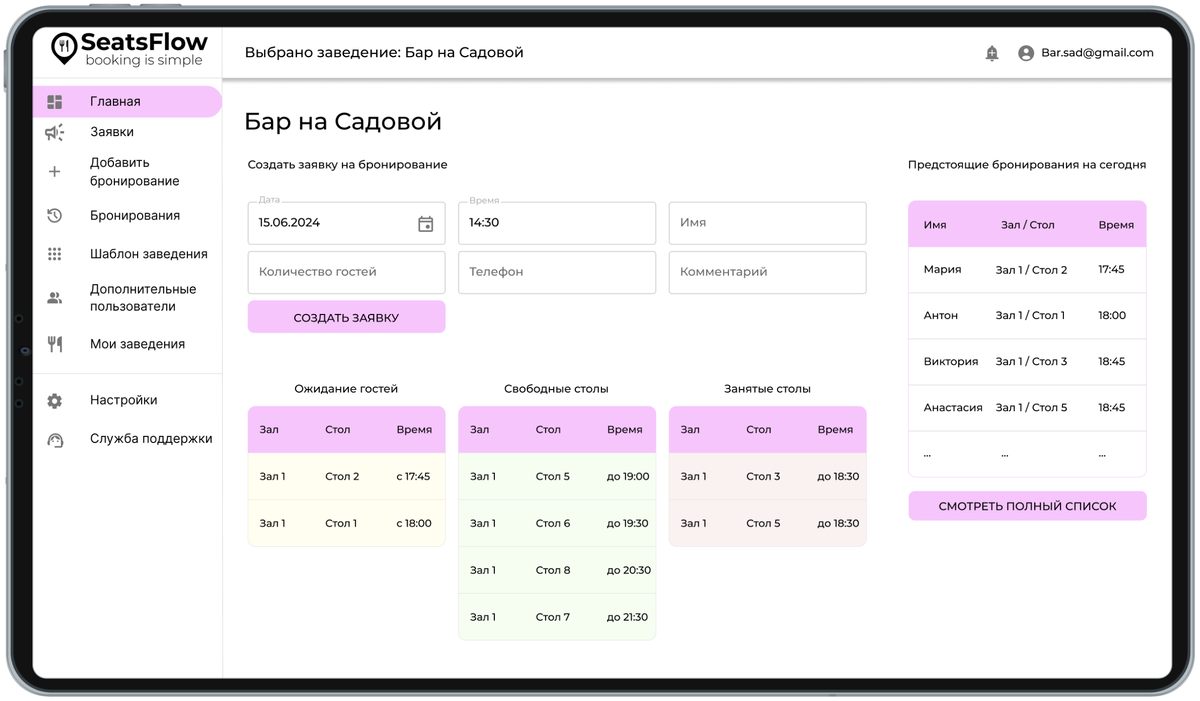Click Создать заявку на бронирование label

coord(347,165)
